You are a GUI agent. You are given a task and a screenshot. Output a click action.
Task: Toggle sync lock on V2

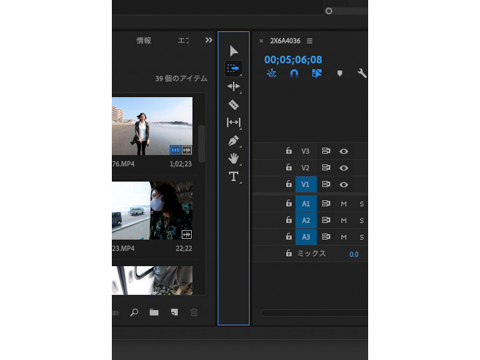pyautogui.click(x=326, y=168)
